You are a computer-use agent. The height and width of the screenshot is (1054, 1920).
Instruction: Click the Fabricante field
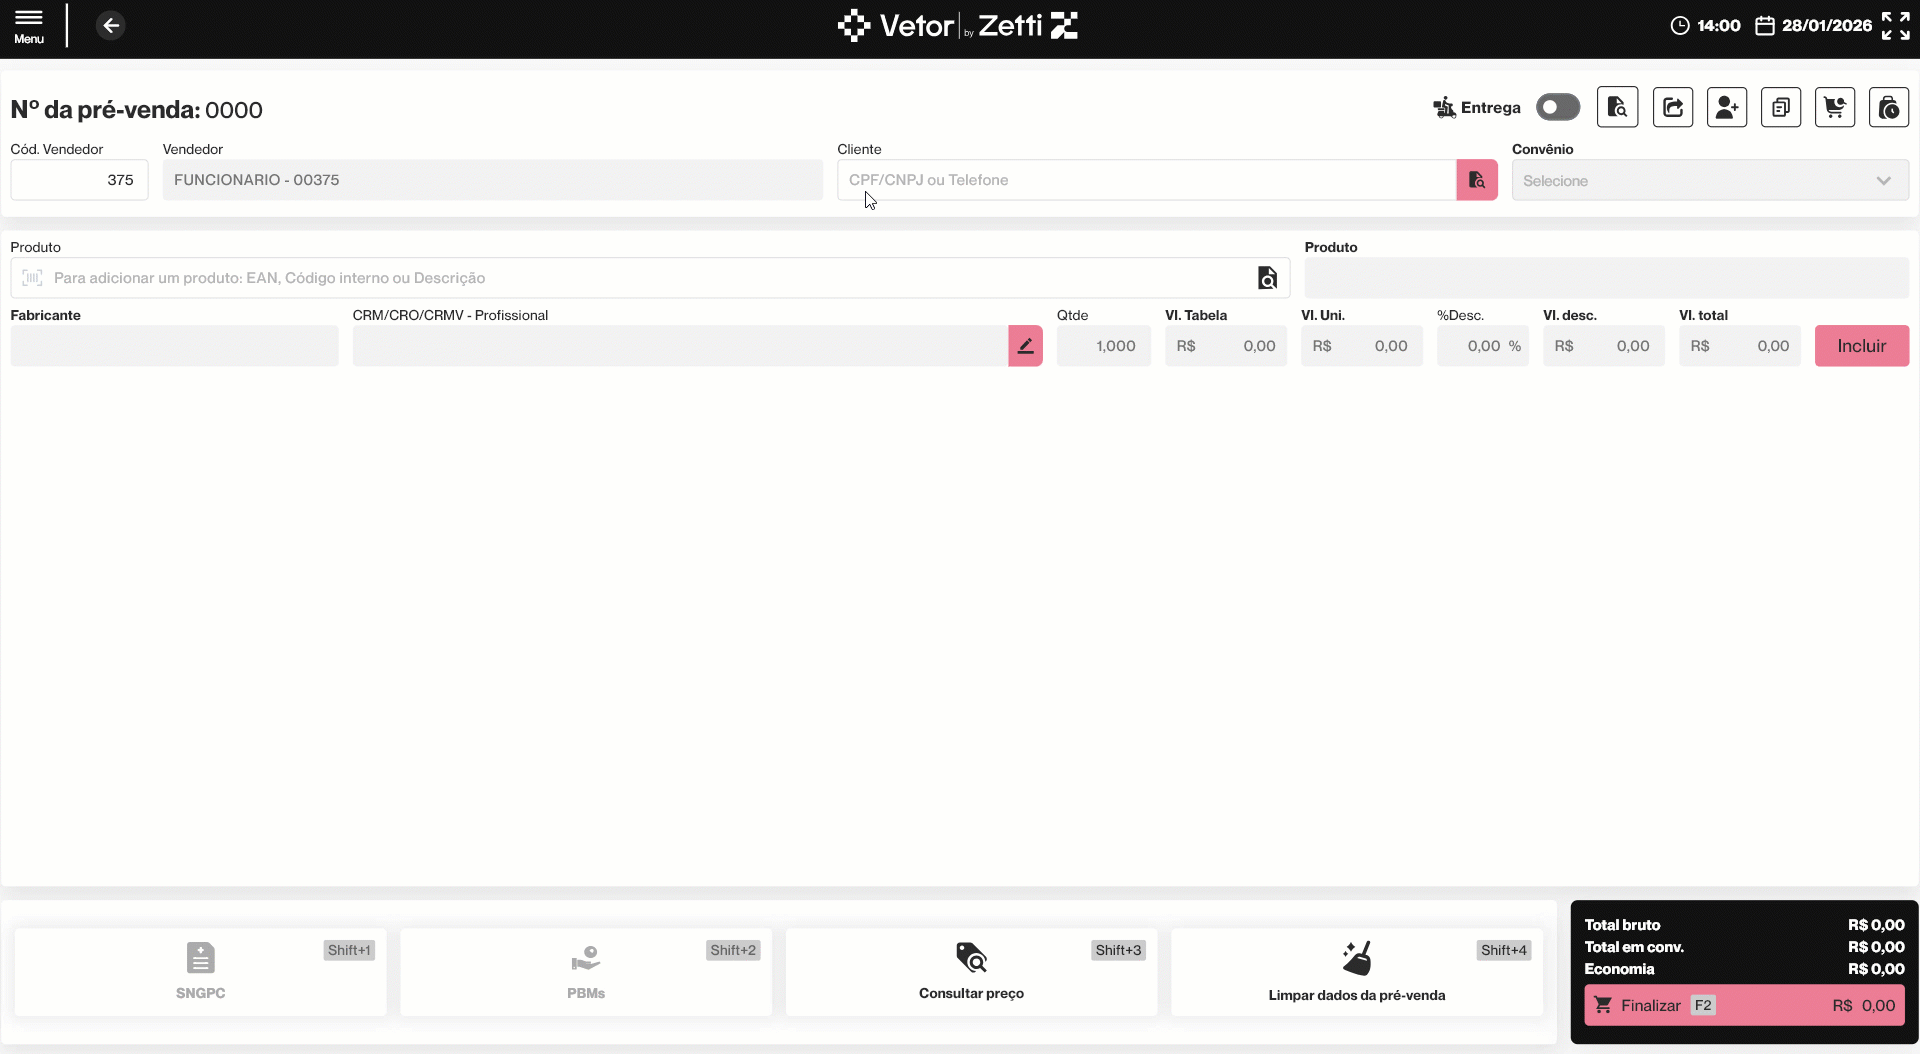pos(175,346)
